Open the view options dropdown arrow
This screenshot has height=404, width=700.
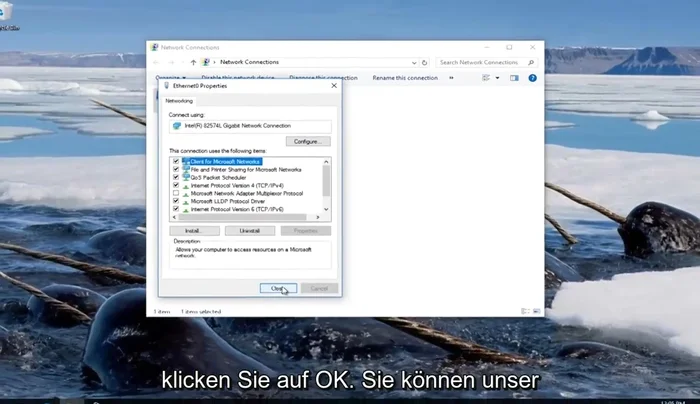497,78
